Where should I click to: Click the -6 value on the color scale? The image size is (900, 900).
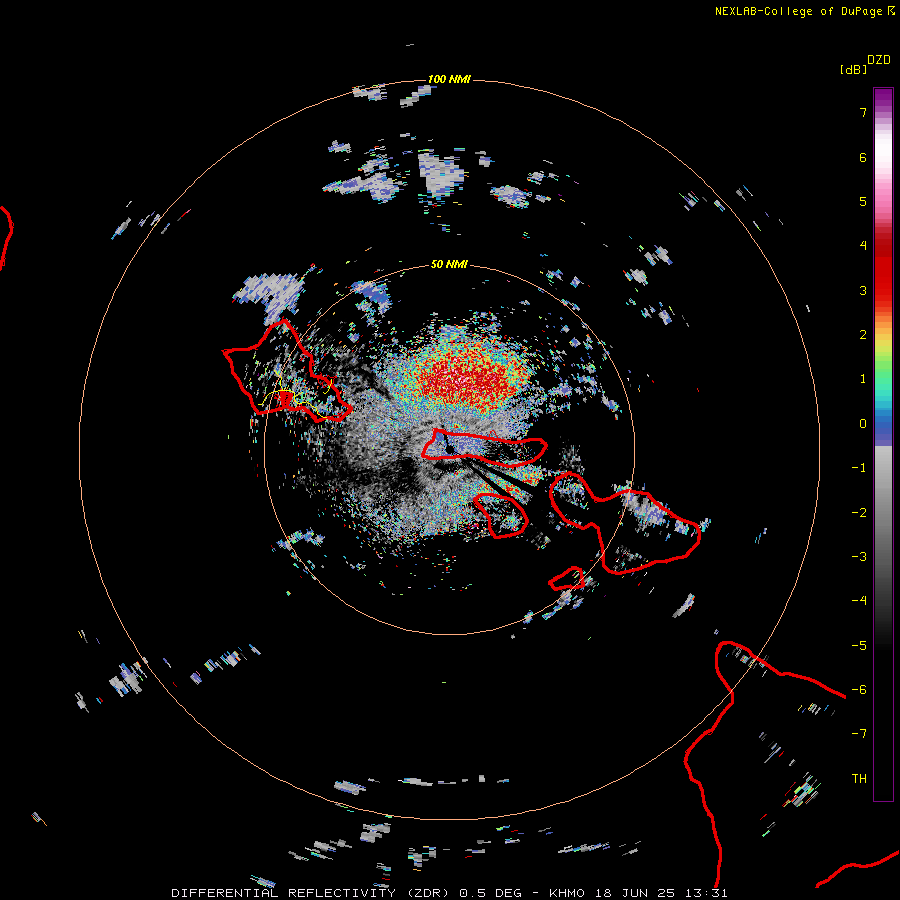point(859,690)
